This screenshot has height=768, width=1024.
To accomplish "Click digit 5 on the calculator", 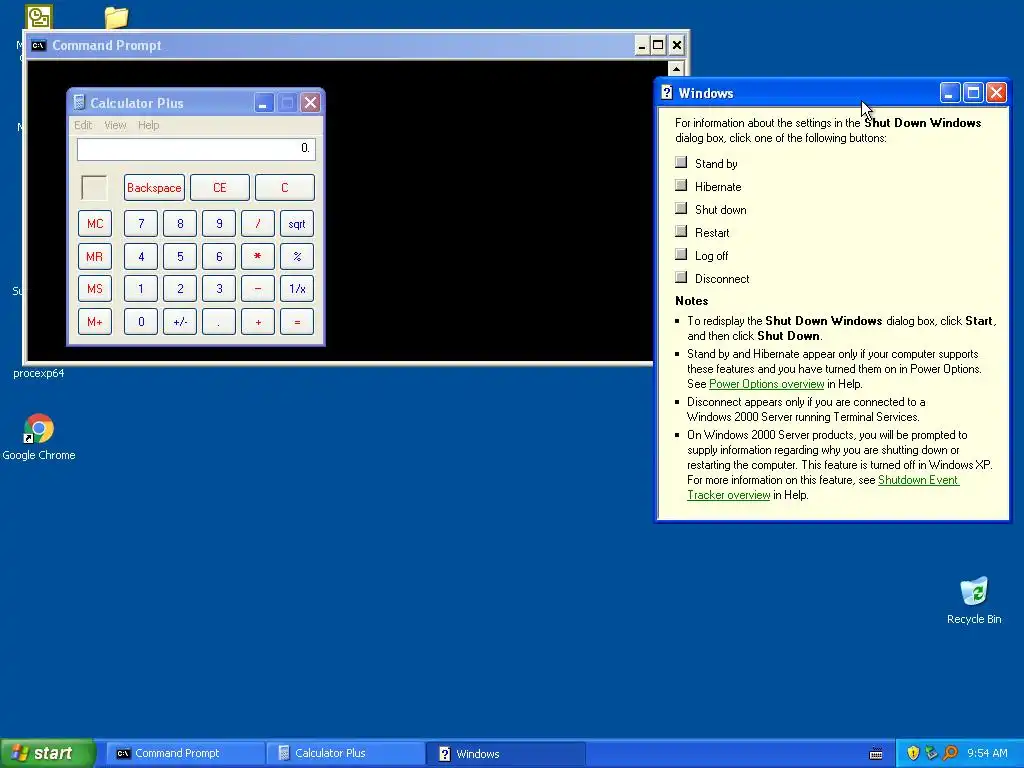I will coord(180,256).
